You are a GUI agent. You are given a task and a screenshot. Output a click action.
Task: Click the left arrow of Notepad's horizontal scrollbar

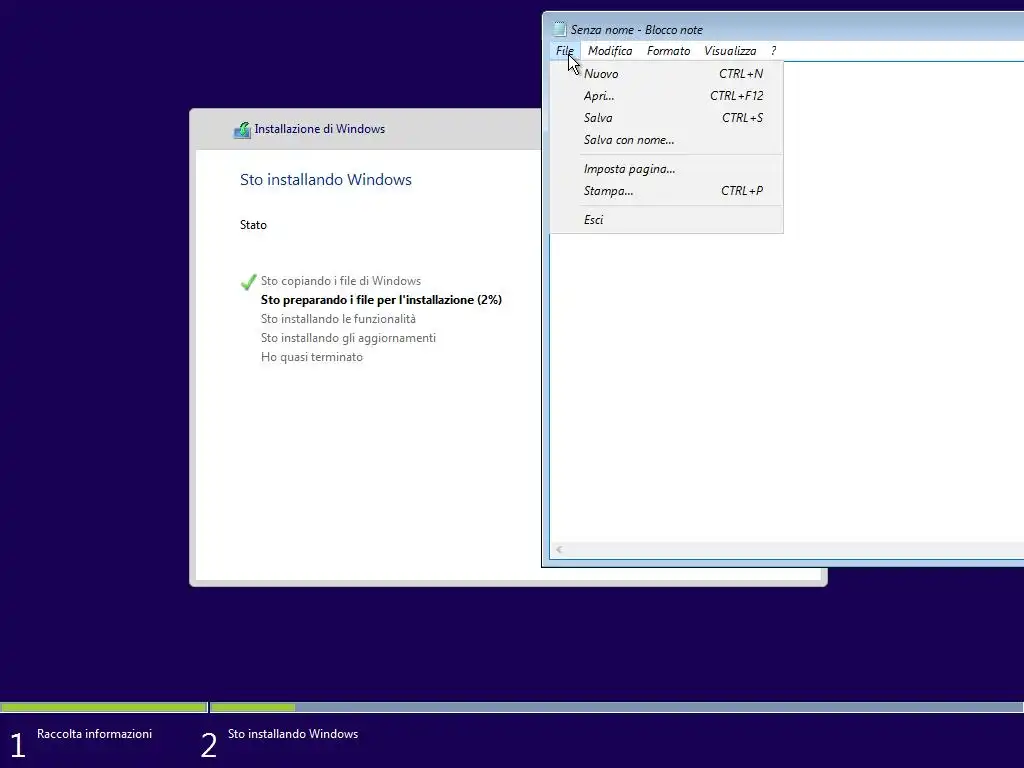point(559,550)
